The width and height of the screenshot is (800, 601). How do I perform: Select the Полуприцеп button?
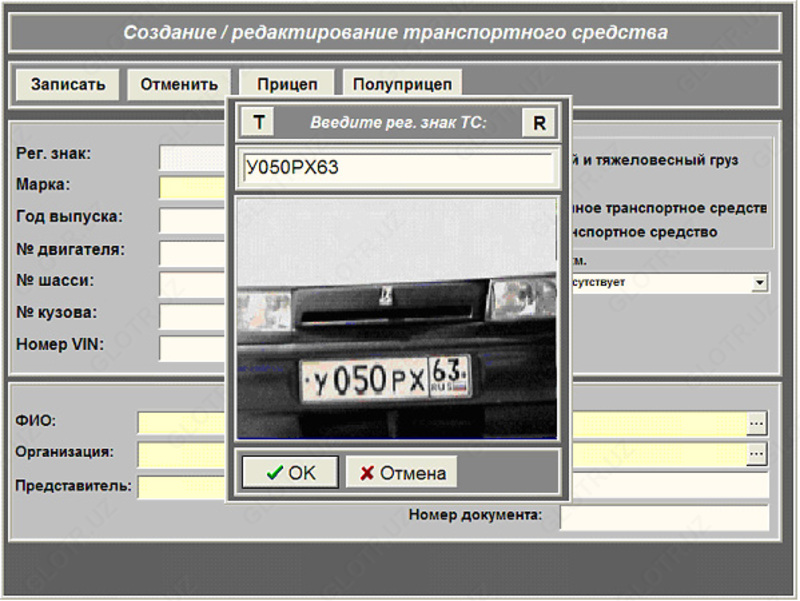[x=402, y=84]
